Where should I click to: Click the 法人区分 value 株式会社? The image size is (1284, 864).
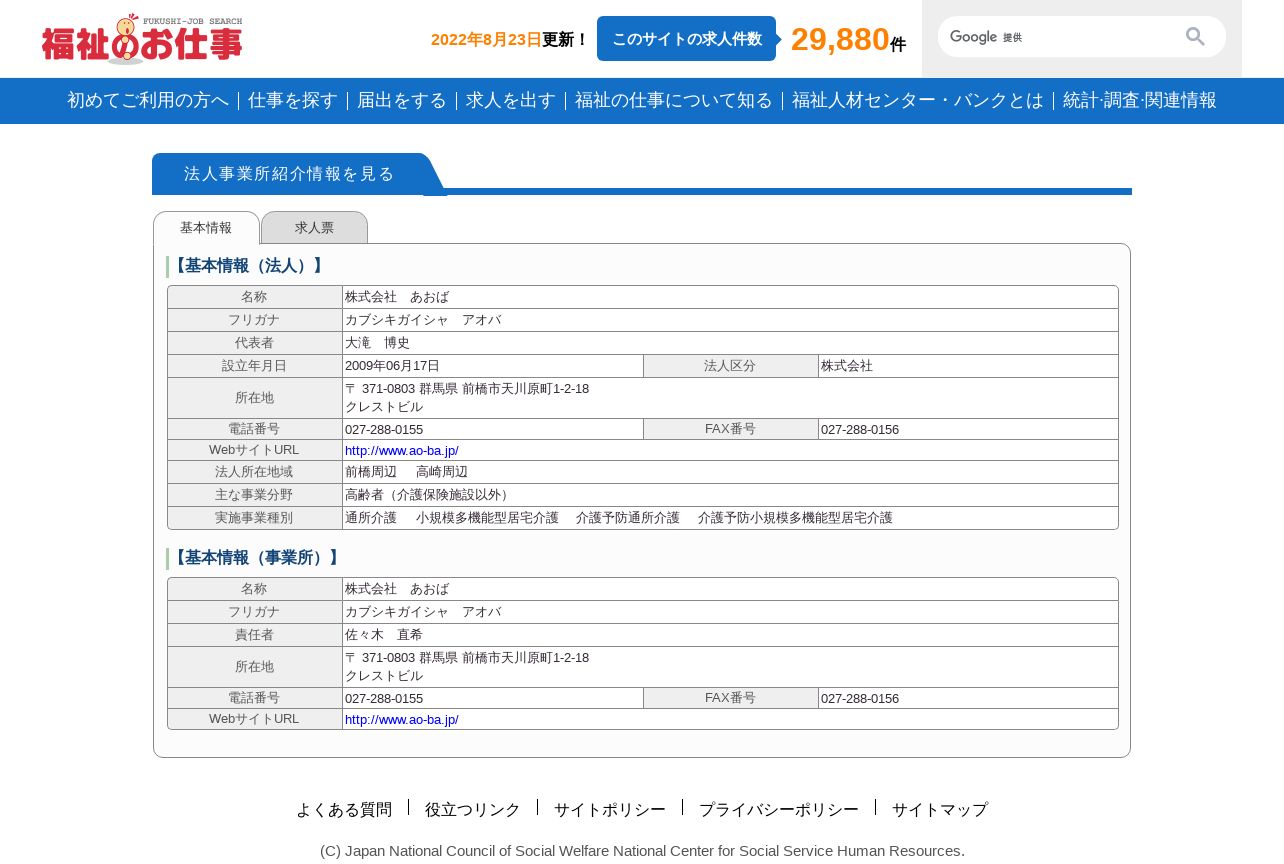coord(847,366)
